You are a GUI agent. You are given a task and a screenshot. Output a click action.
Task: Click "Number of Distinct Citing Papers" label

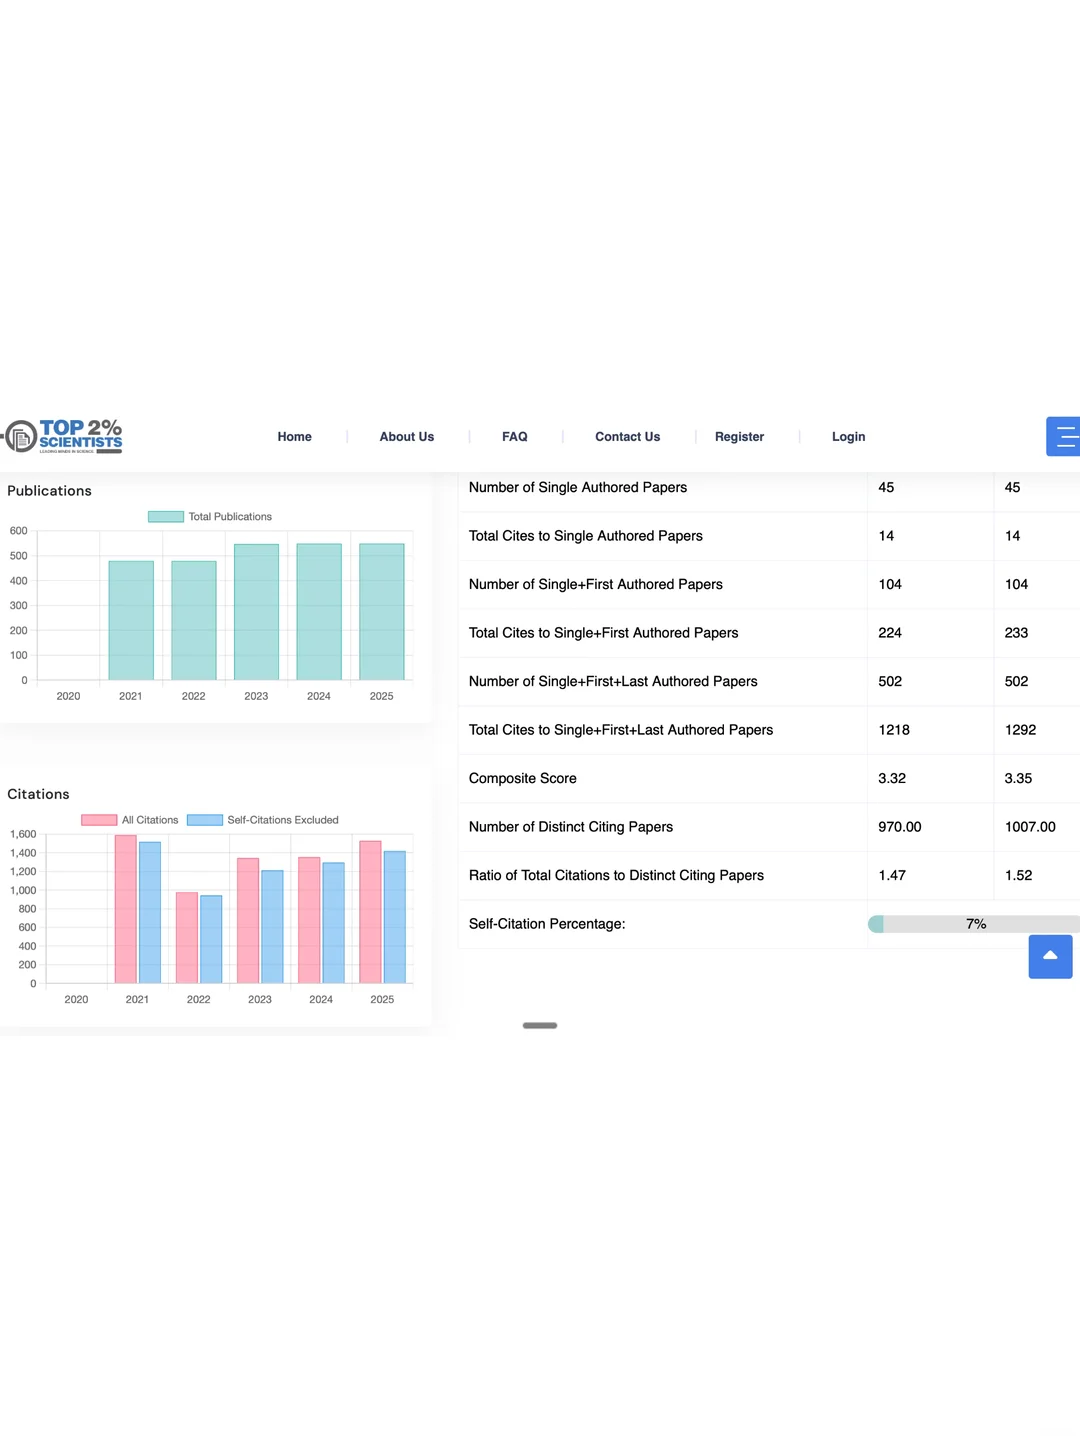pos(571,827)
